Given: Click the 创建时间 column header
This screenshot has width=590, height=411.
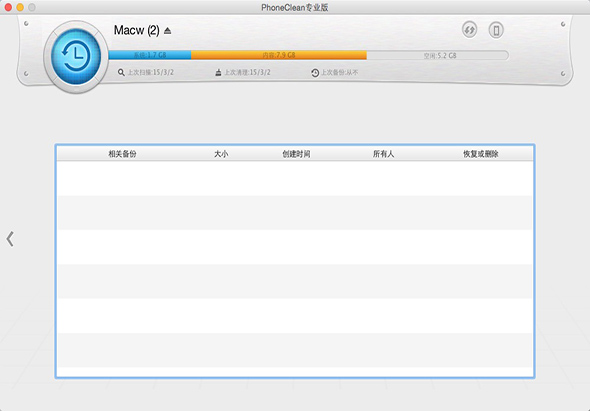Looking at the screenshot, I should tap(297, 154).
